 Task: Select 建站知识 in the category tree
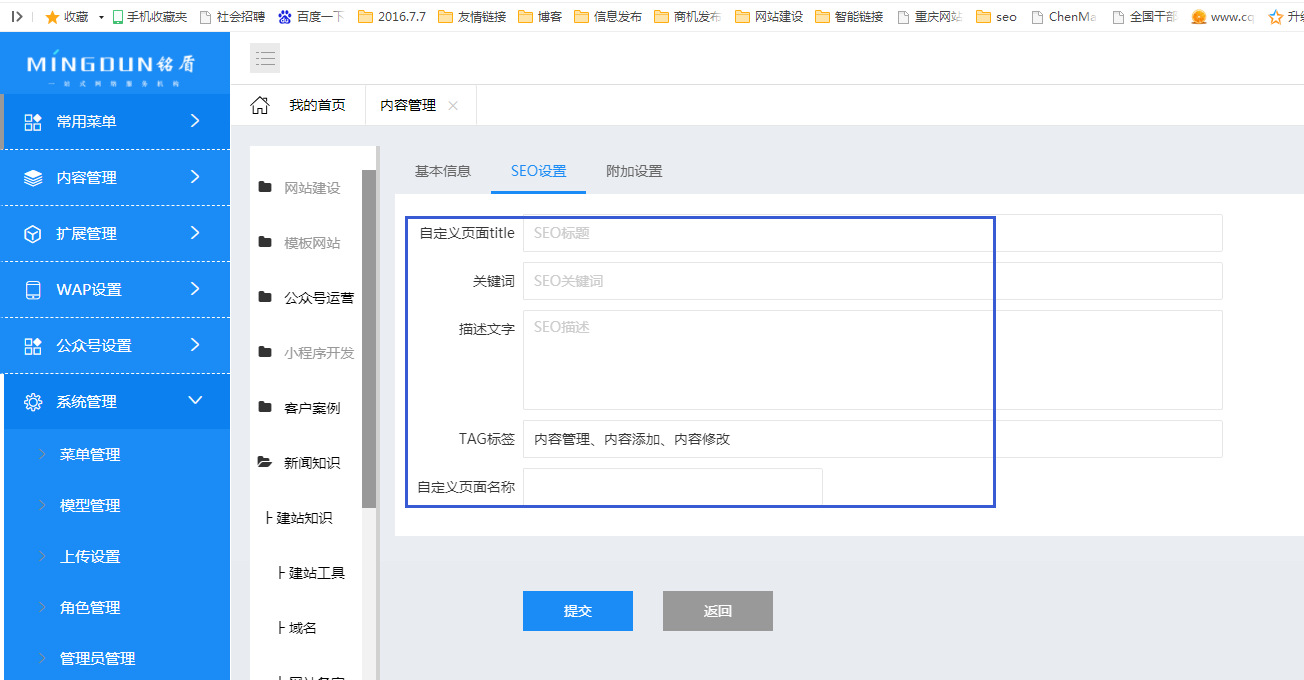(304, 518)
